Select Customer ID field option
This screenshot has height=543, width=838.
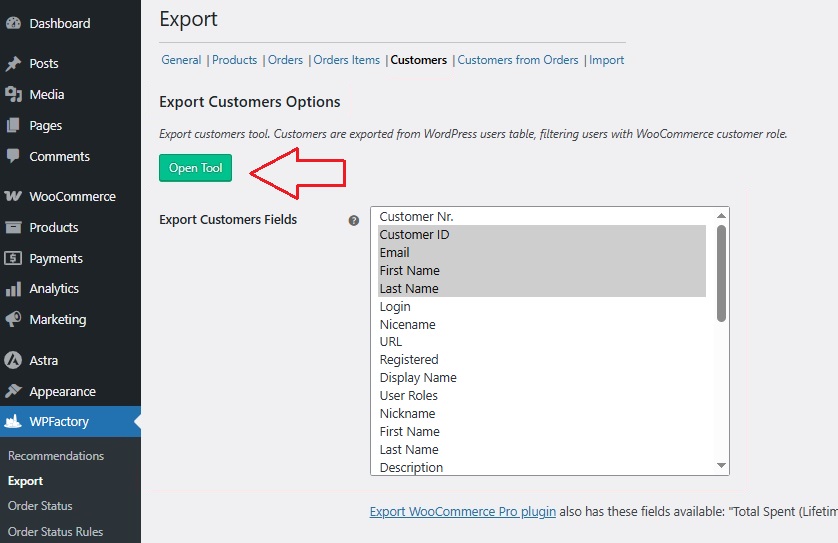click(x=542, y=234)
